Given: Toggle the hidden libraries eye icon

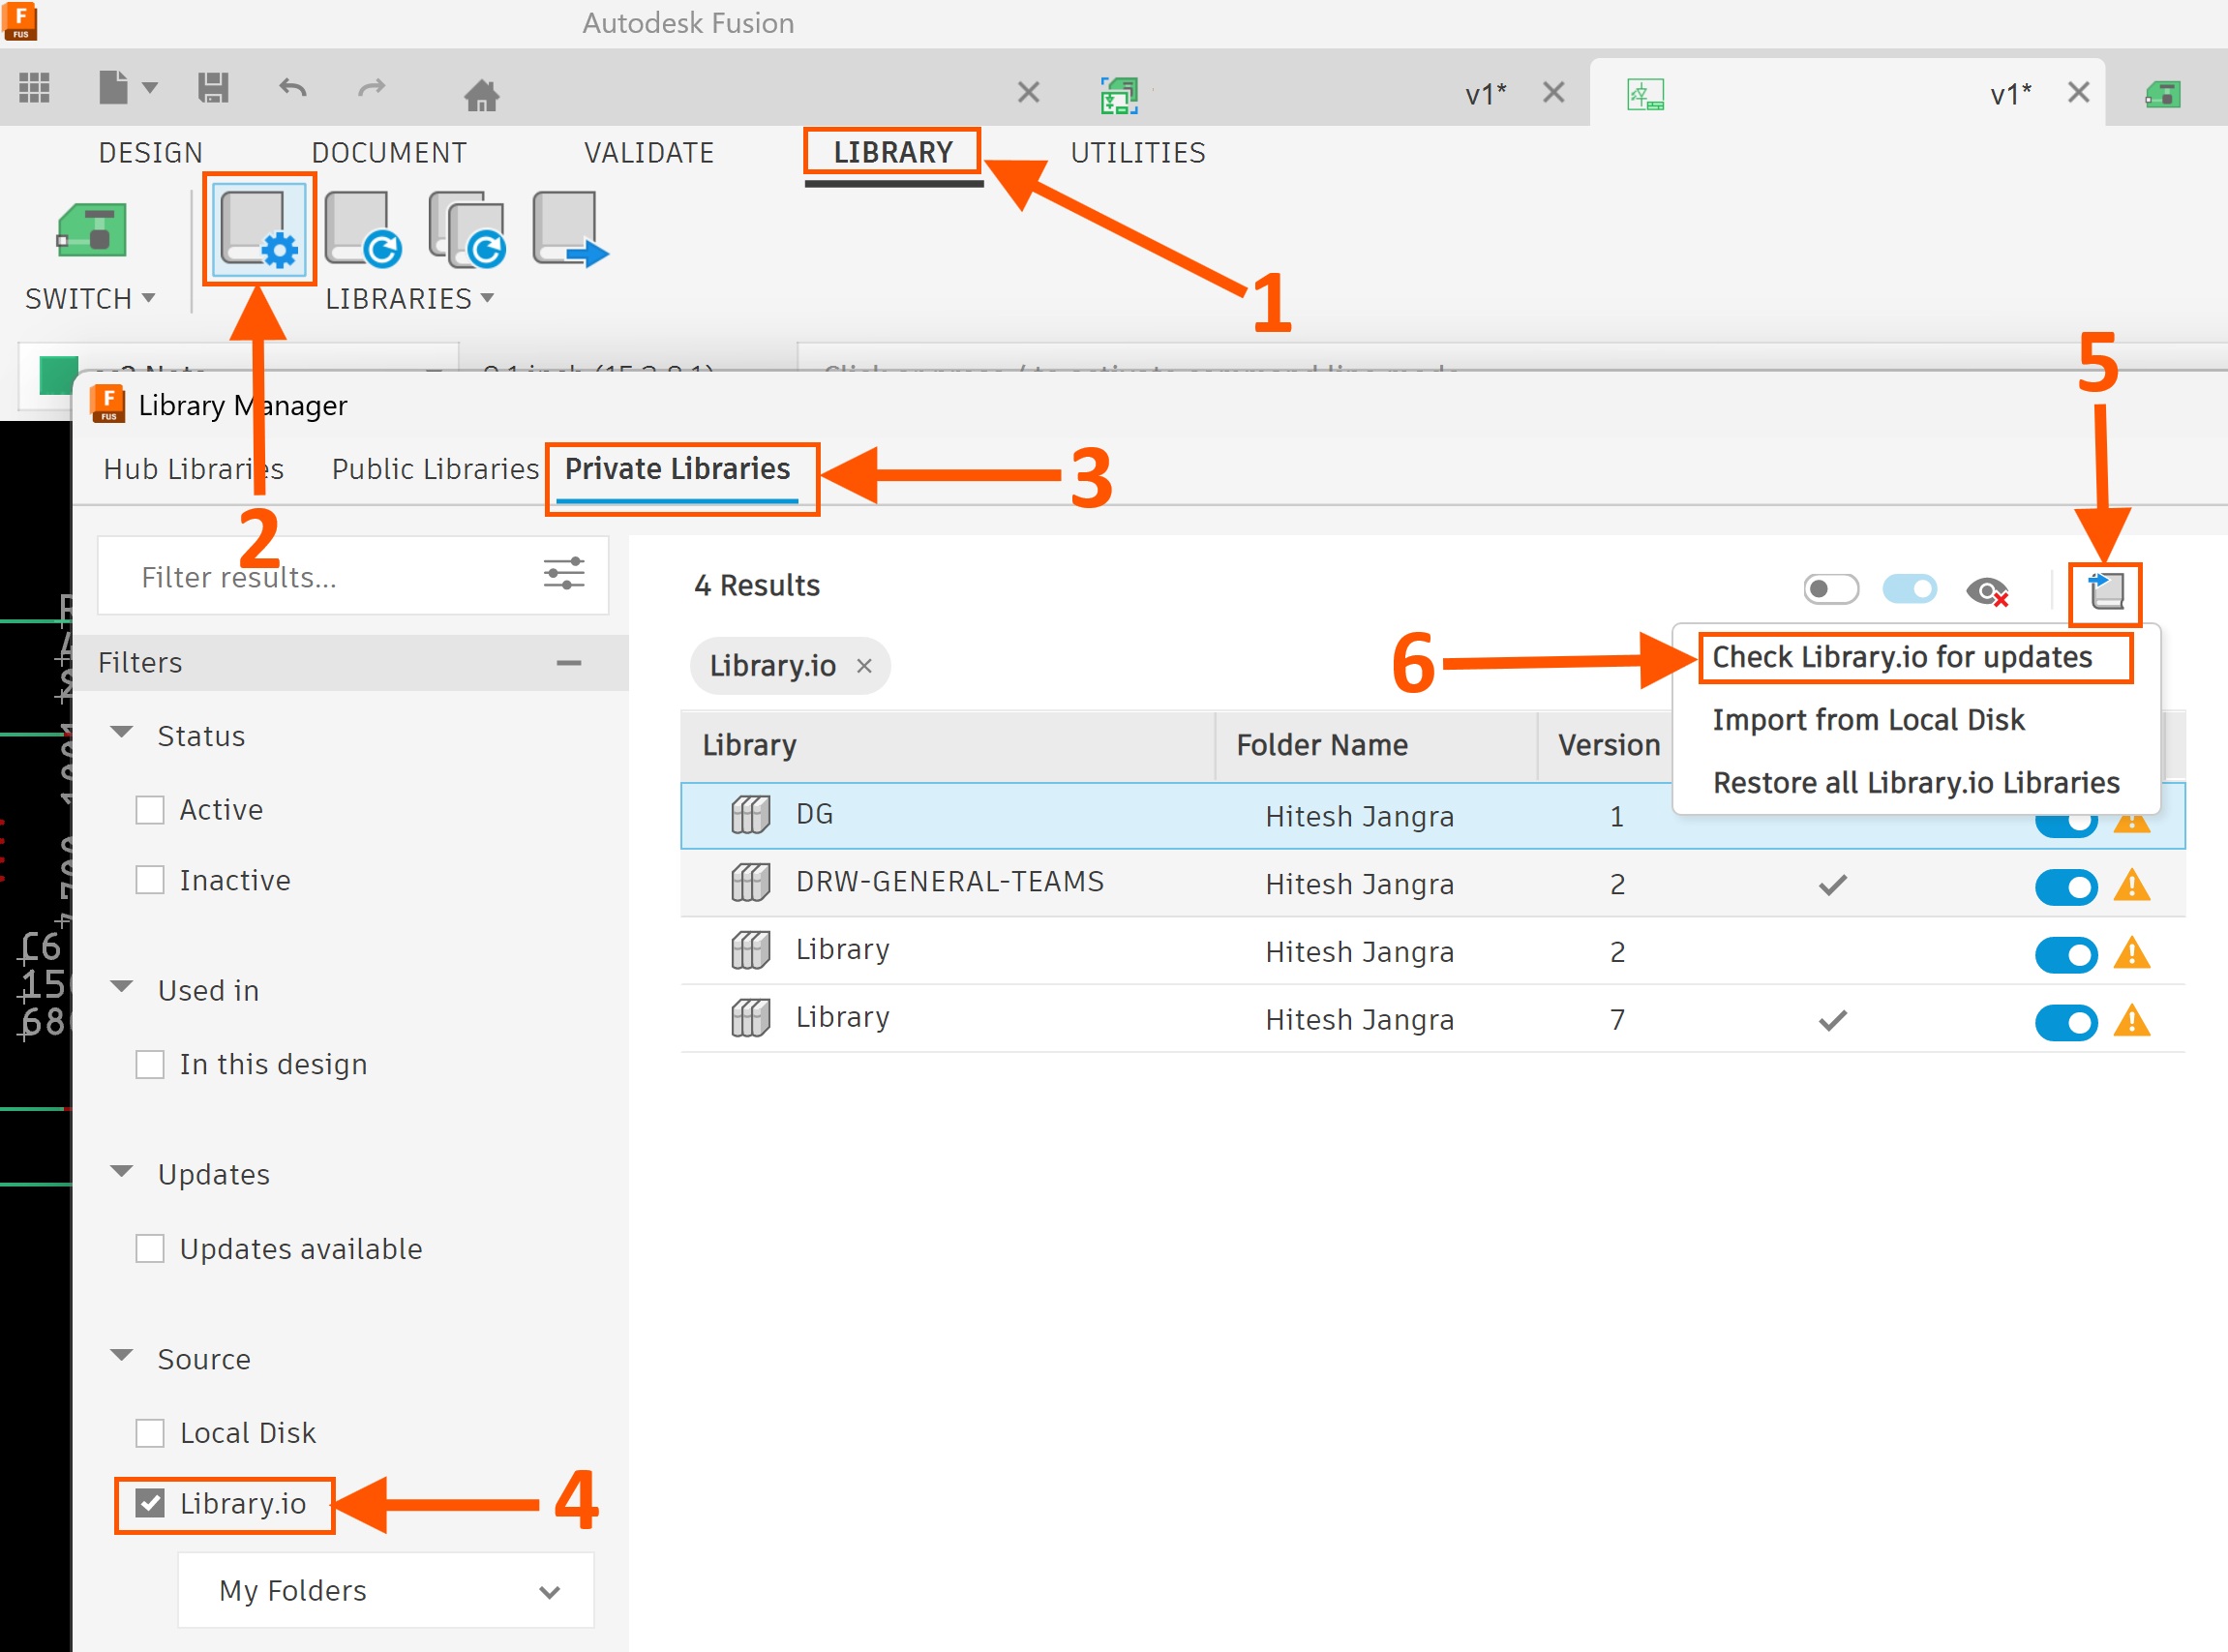Looking at the screenshot, I should pos(1987,591).
